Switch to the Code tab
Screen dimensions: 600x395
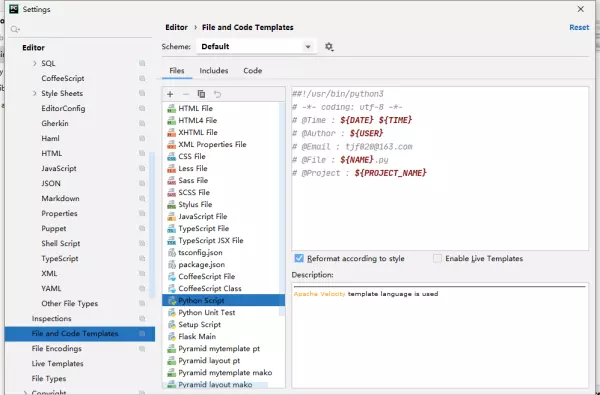click(x=253, y=71)
